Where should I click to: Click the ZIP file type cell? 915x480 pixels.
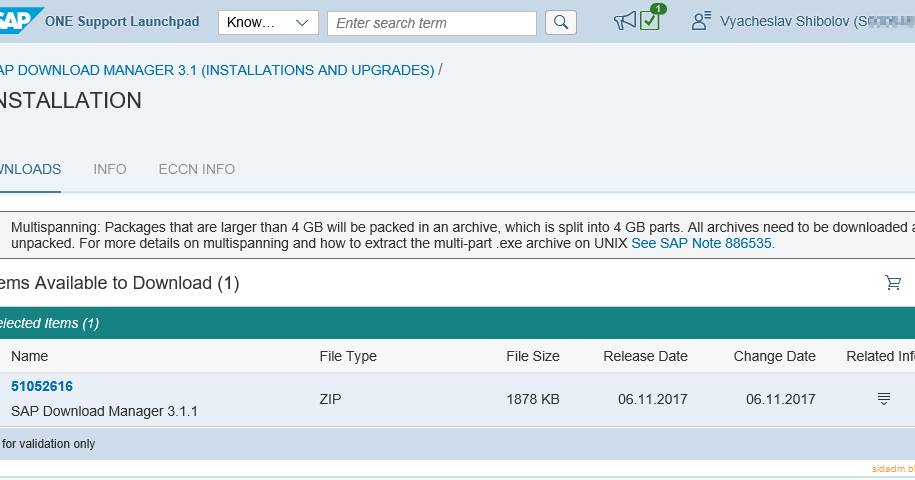pyautogui.click(x=330, y=400)
